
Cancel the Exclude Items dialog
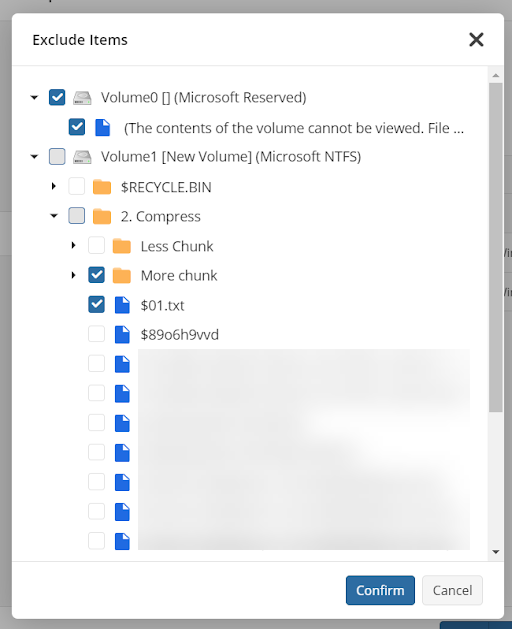[x=452, y=590]
